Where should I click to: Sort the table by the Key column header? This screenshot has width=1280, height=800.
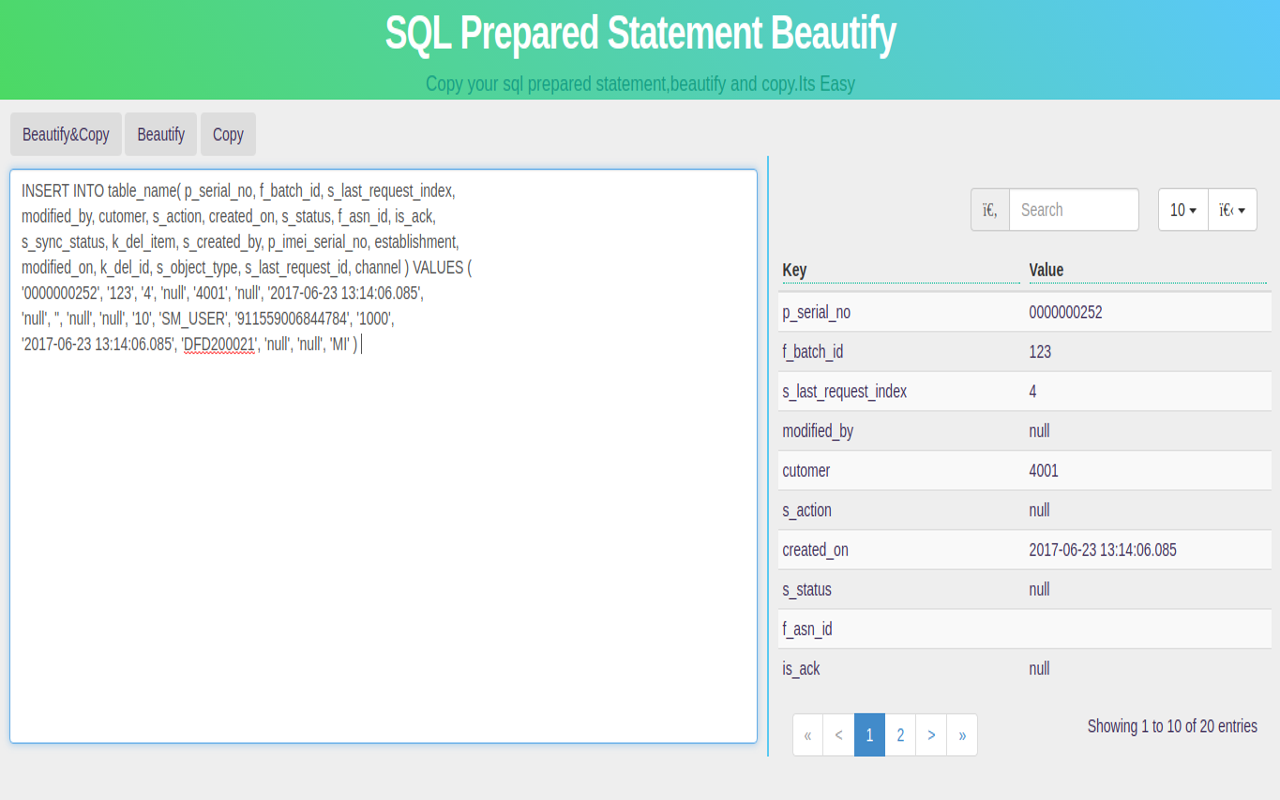(x=794, y=269)
